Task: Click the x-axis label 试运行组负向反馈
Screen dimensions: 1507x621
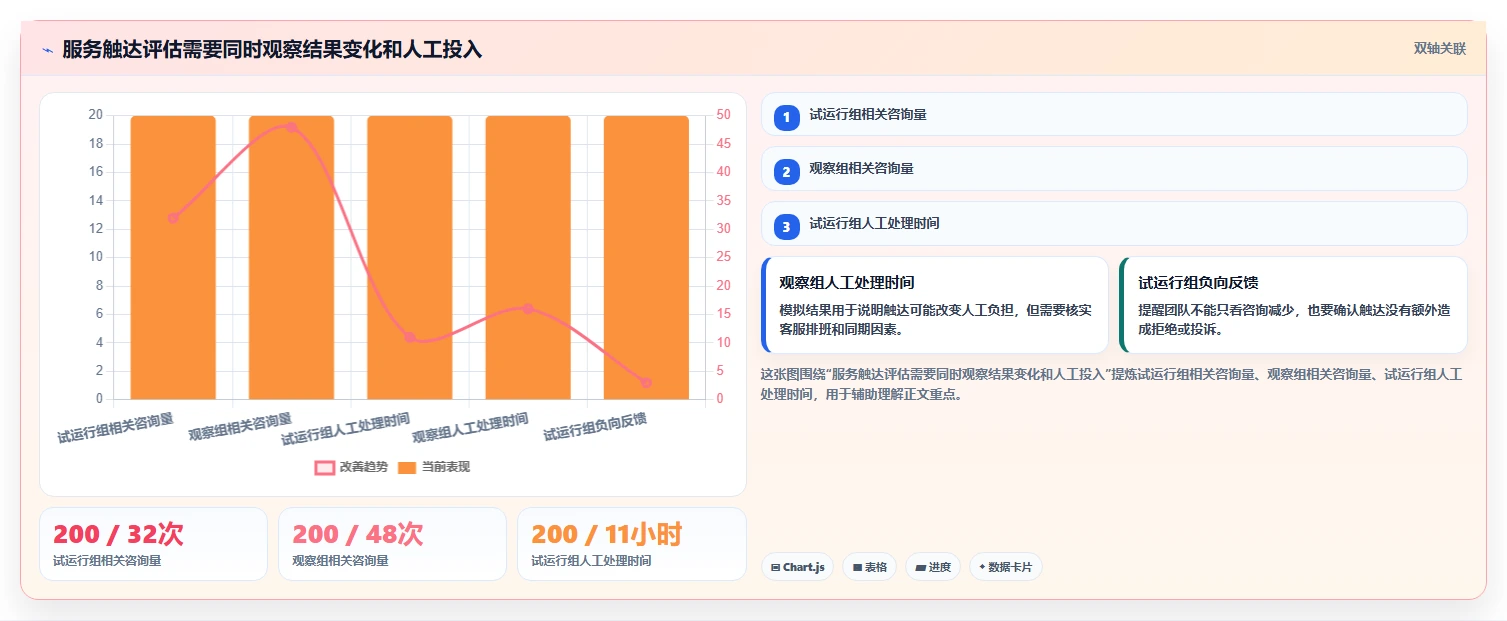Action: coord(595,427)
